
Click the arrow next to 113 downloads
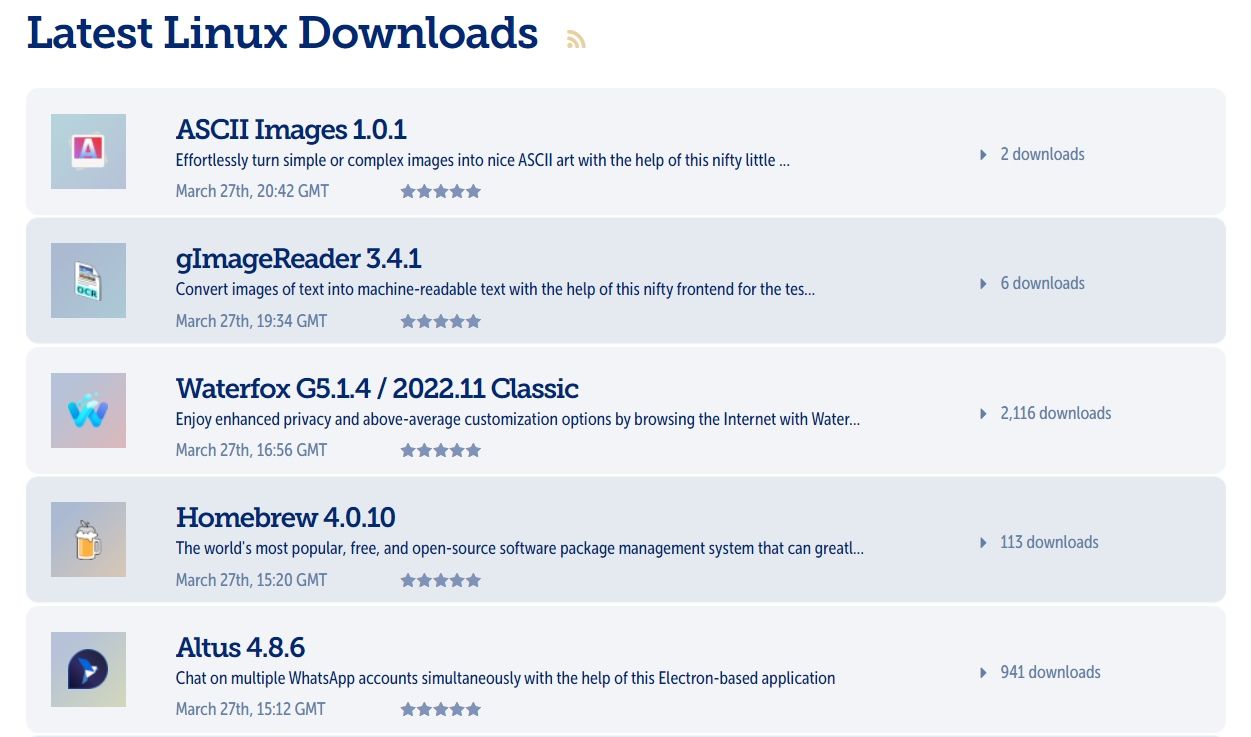tap(983, 542)
